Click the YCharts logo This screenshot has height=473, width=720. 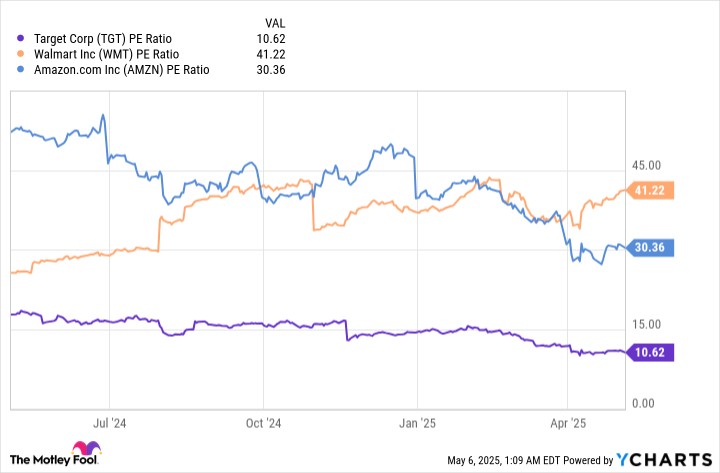(x=665, y=460)
